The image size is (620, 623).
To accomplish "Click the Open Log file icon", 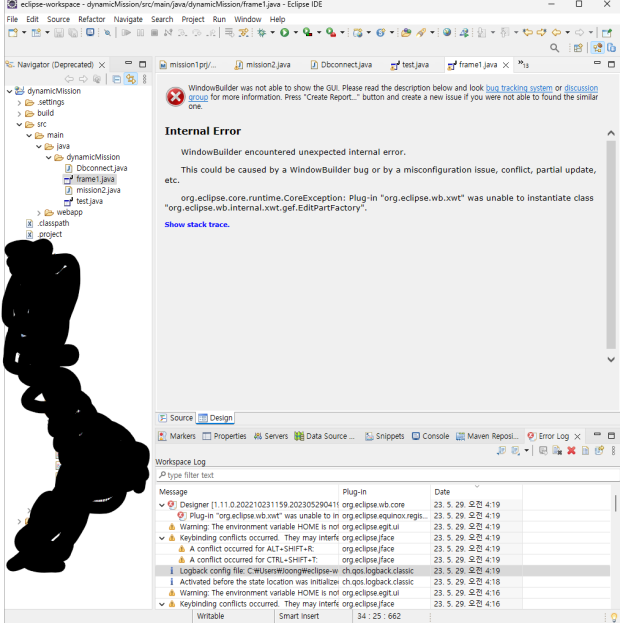I will (x=585, y=451).
